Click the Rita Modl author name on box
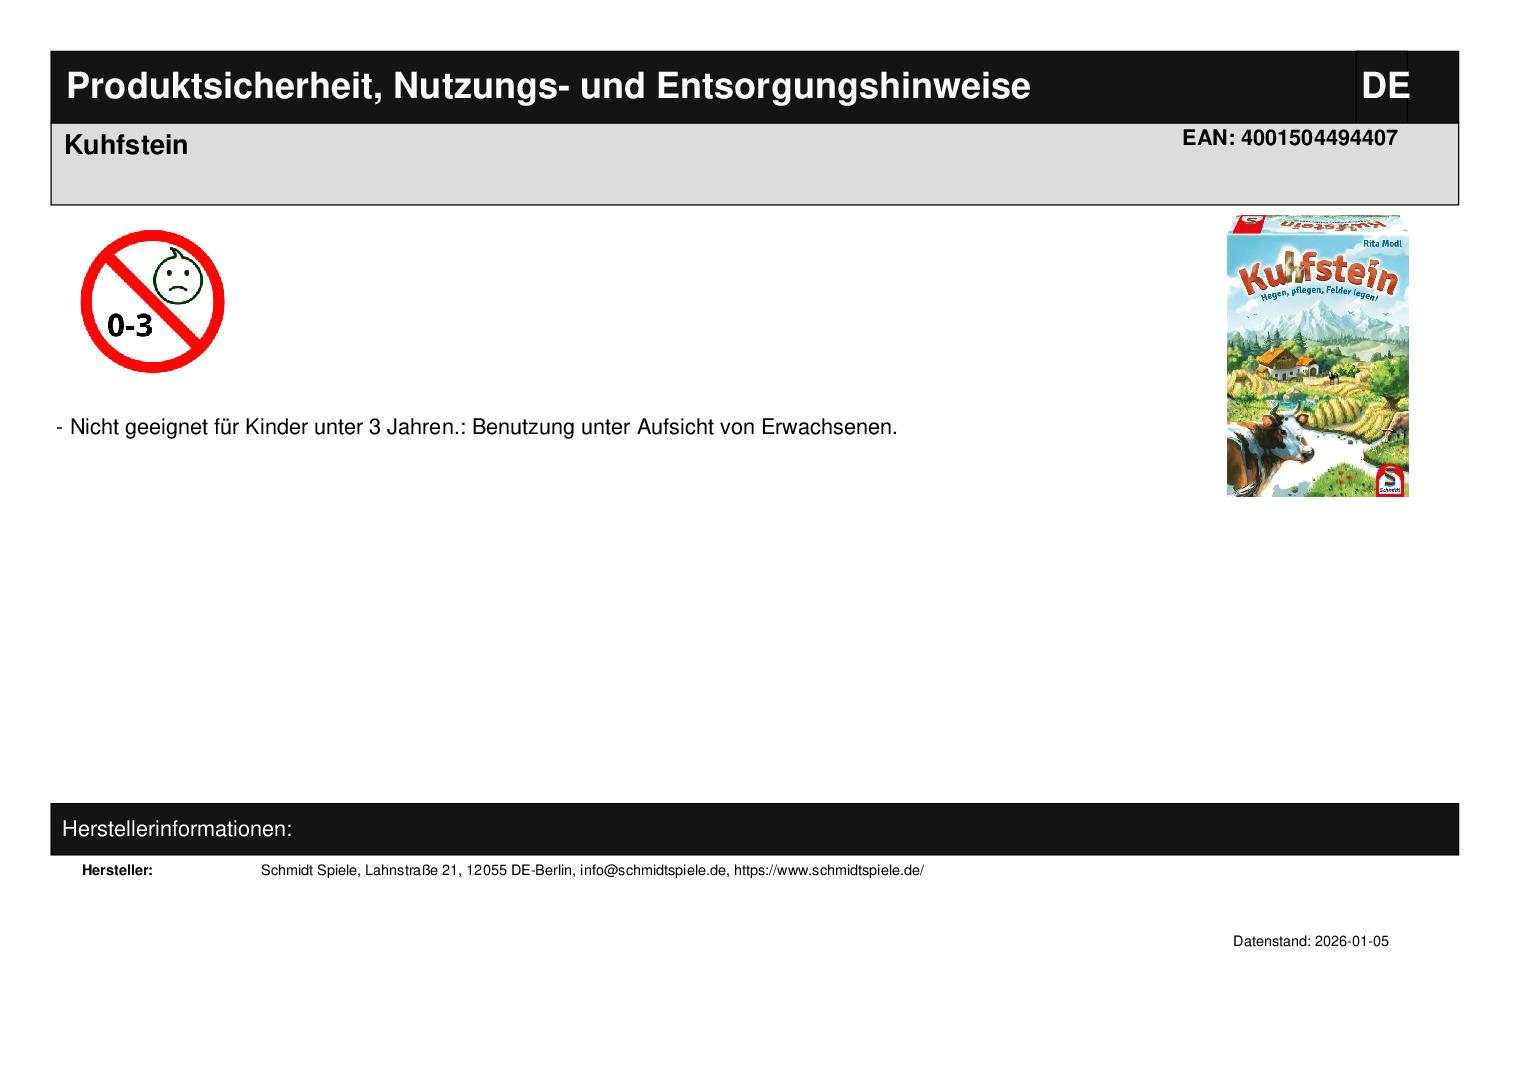This screenshot has width=1520, height=1075. (1382, 244)
